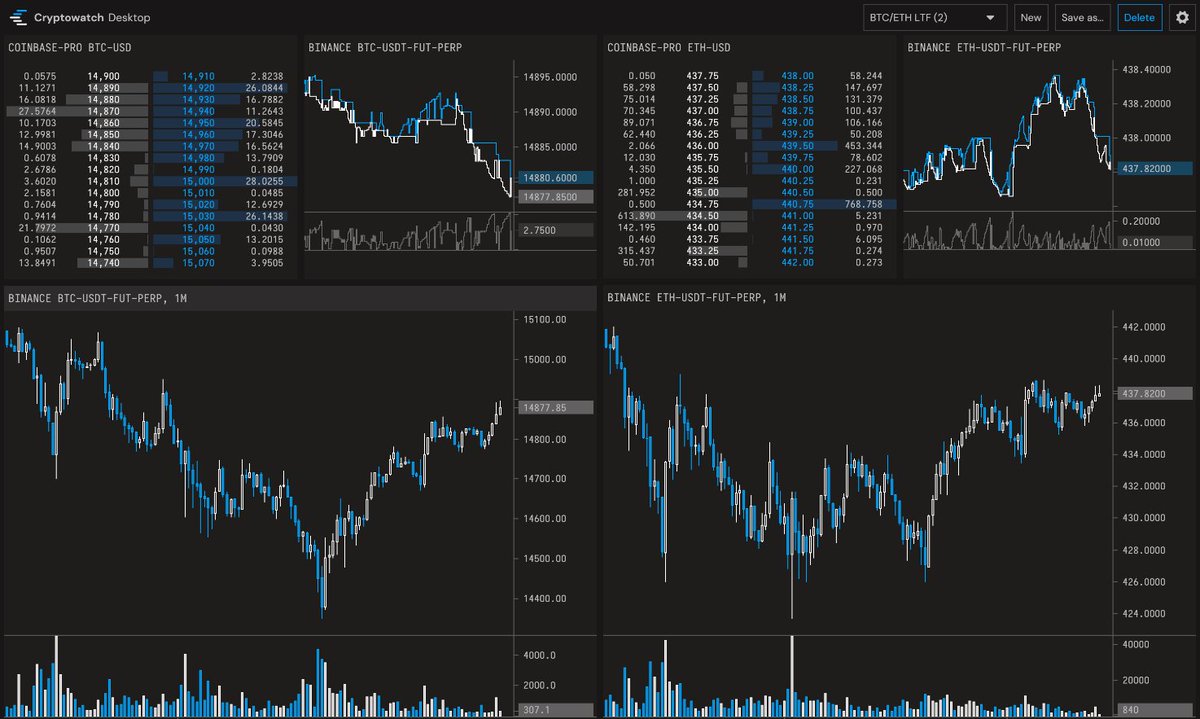The height and width of the screenshot is (719, 1200).
Task: Click the 14,740 bid price in BTC order book
Action: click(104, 264)
